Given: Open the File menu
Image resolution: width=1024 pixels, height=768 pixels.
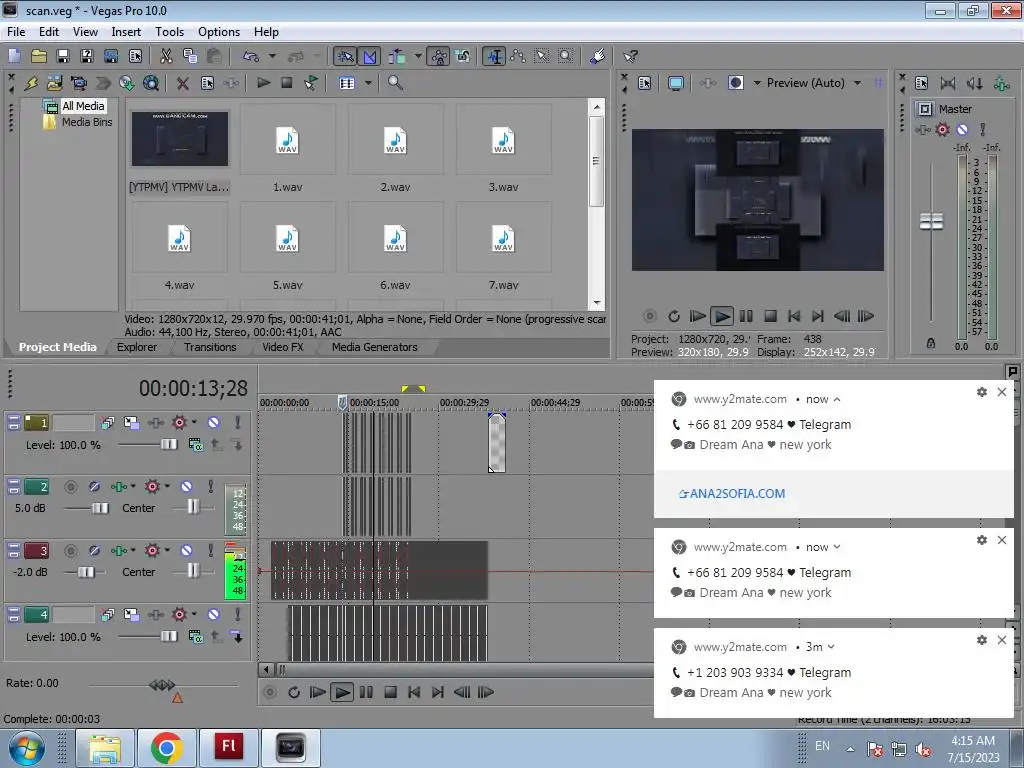Looking at the screenshot, I should pos(16,32).
